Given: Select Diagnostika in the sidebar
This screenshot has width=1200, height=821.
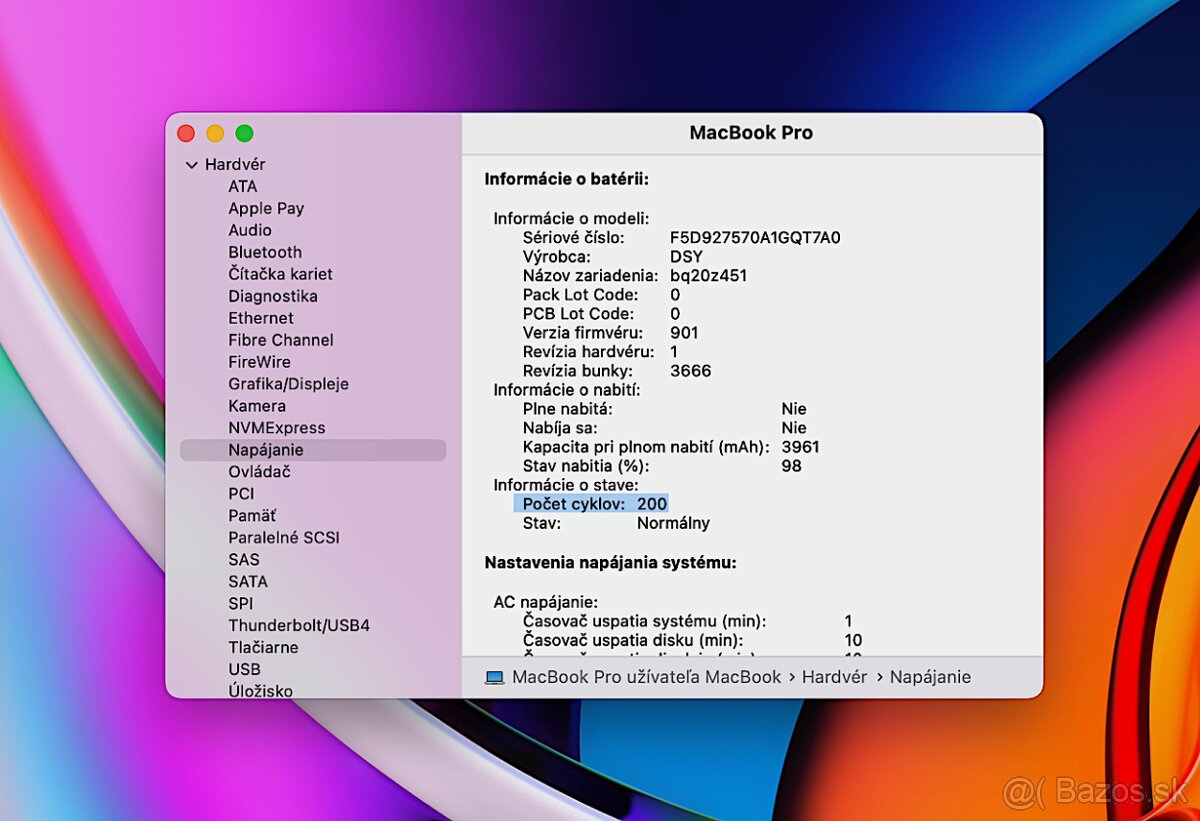Looking at the screenshot, I should (x=272, y=296).
